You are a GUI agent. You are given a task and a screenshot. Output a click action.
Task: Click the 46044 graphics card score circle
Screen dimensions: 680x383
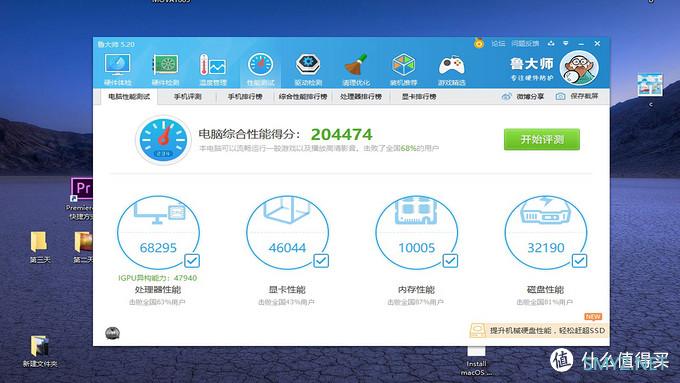(x=287, y=233)
